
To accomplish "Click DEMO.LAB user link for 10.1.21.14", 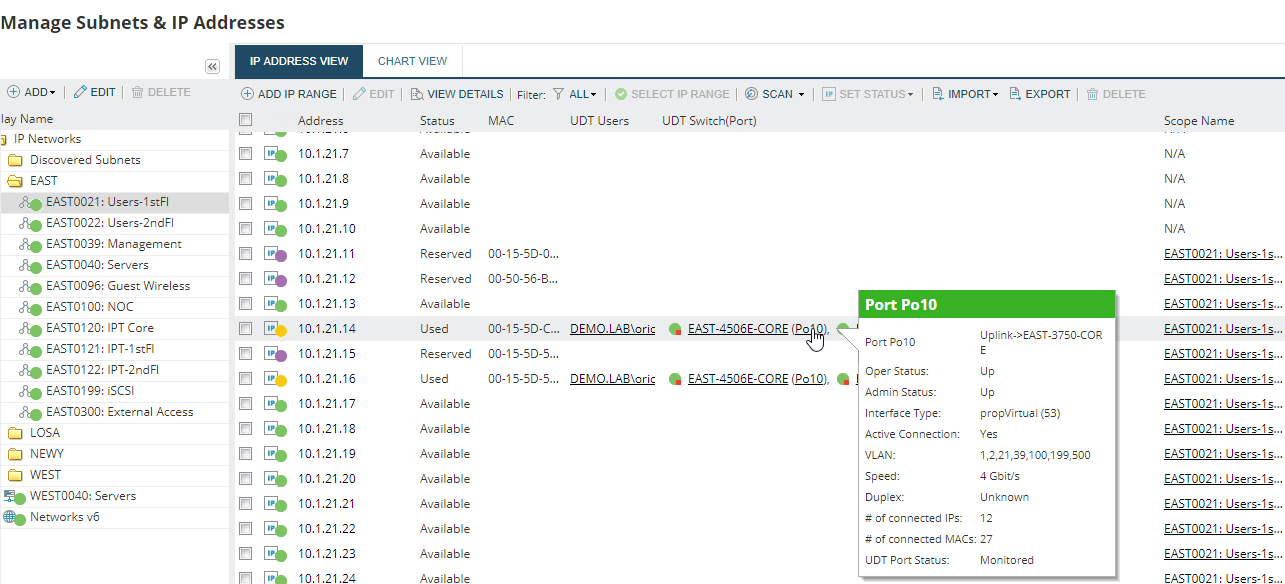I will (612, 329).
